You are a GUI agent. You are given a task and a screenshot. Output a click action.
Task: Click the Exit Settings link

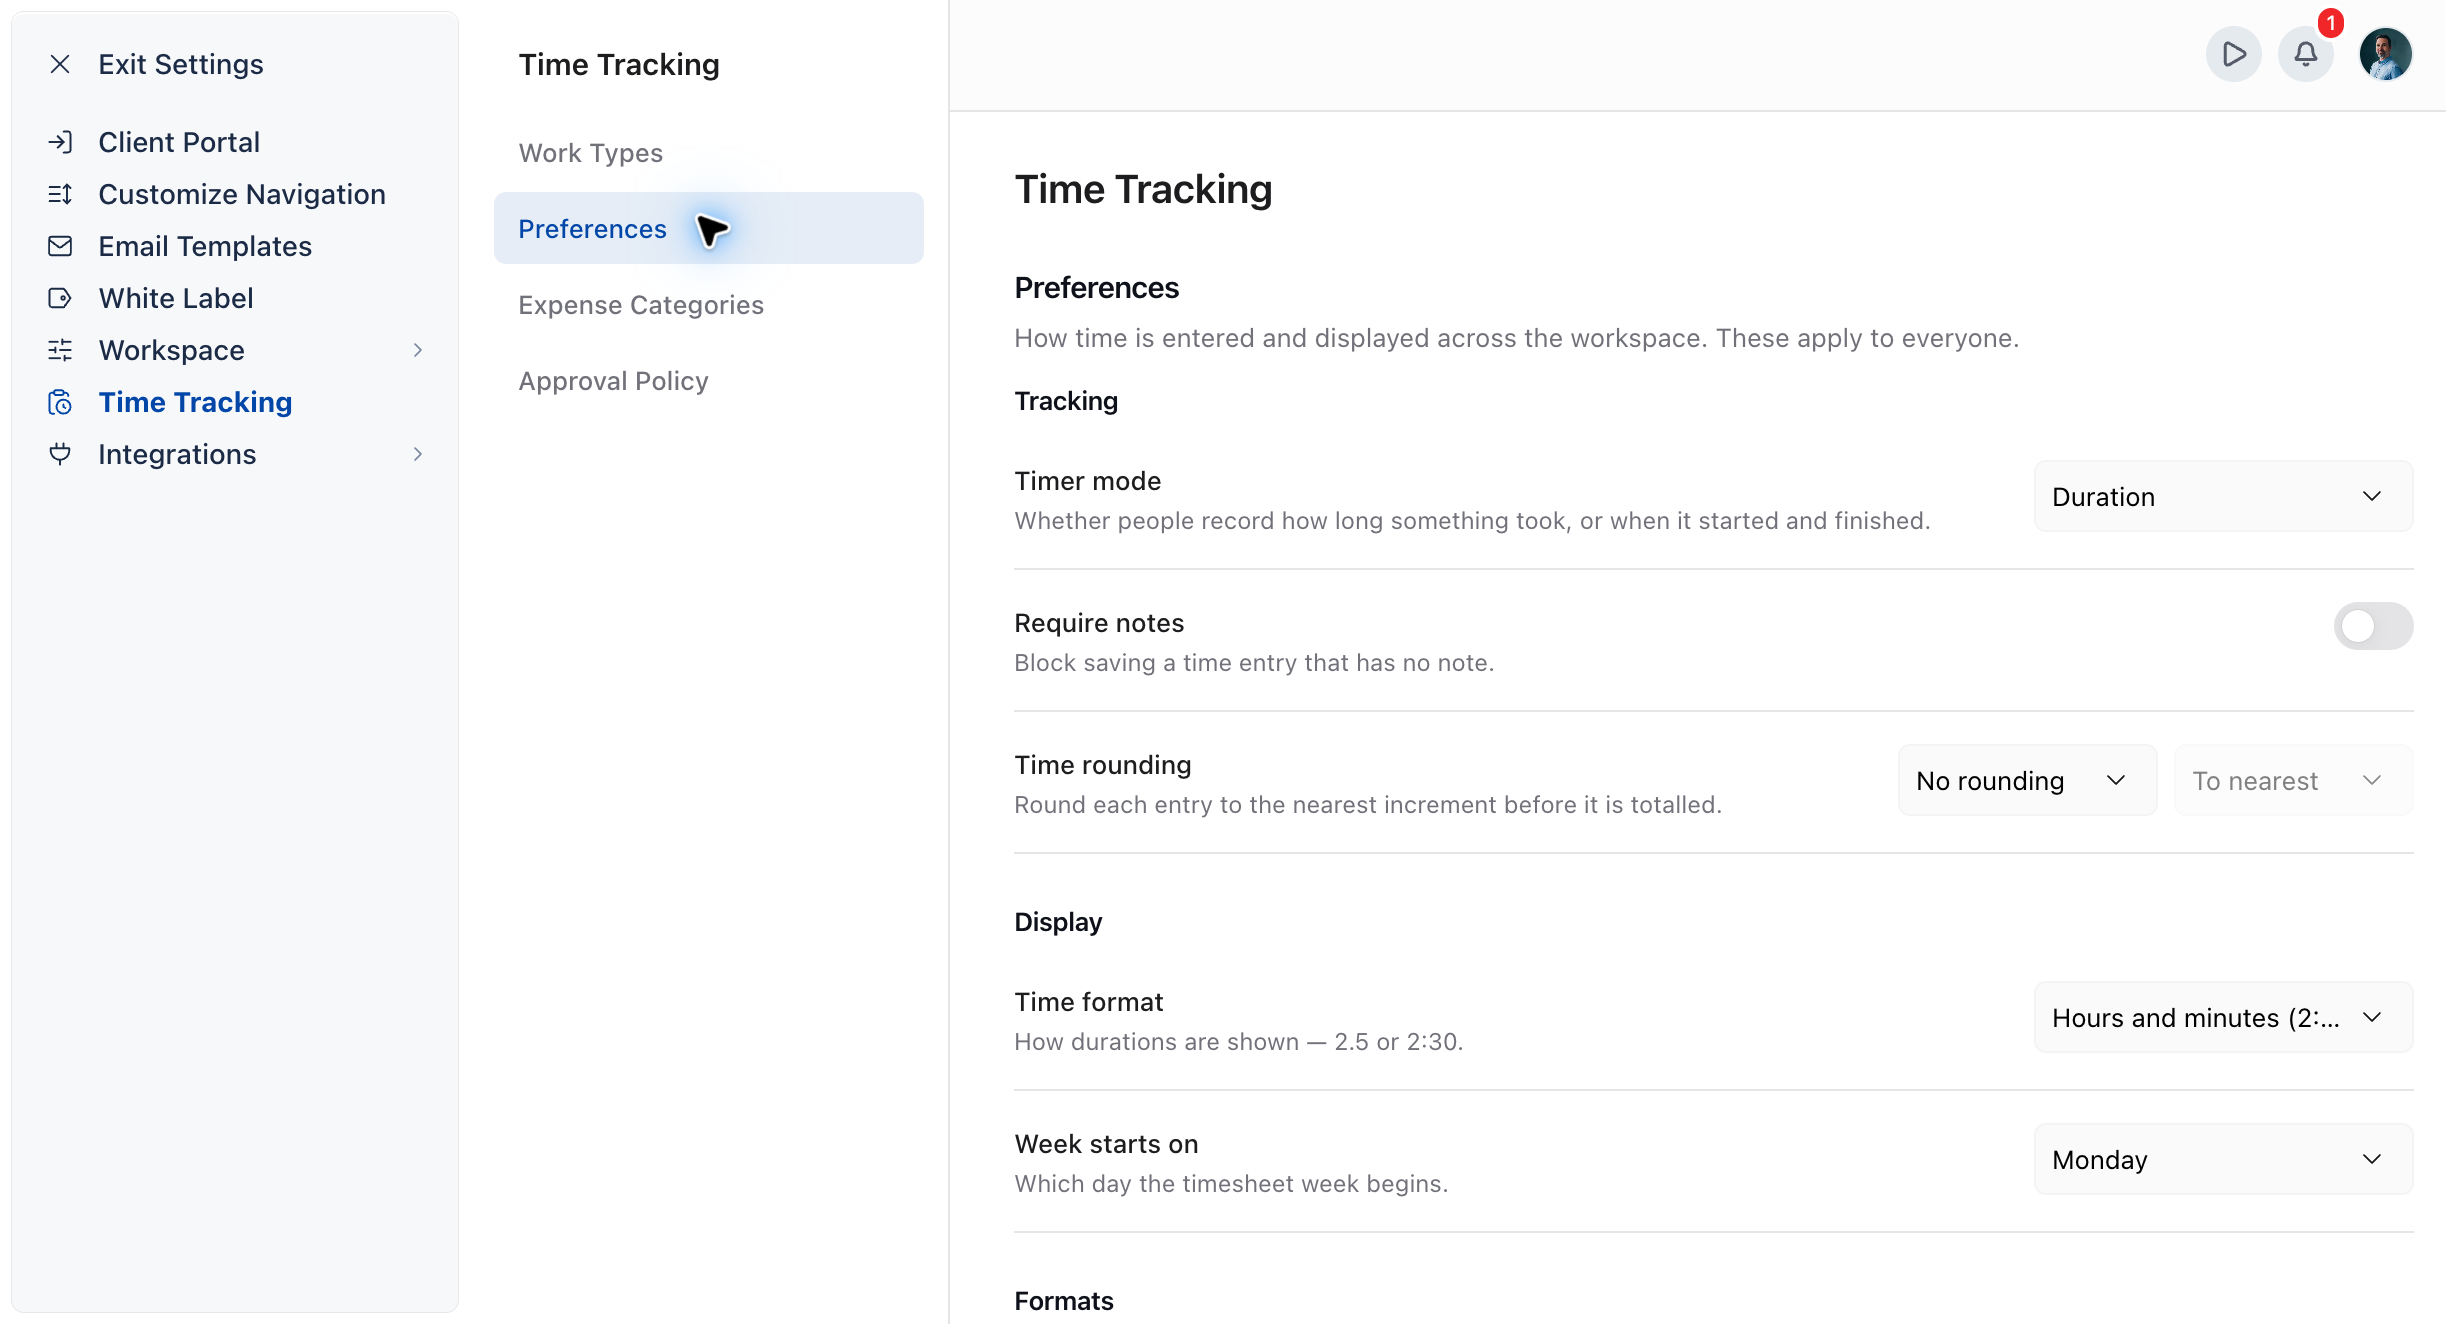pos(181,64)
